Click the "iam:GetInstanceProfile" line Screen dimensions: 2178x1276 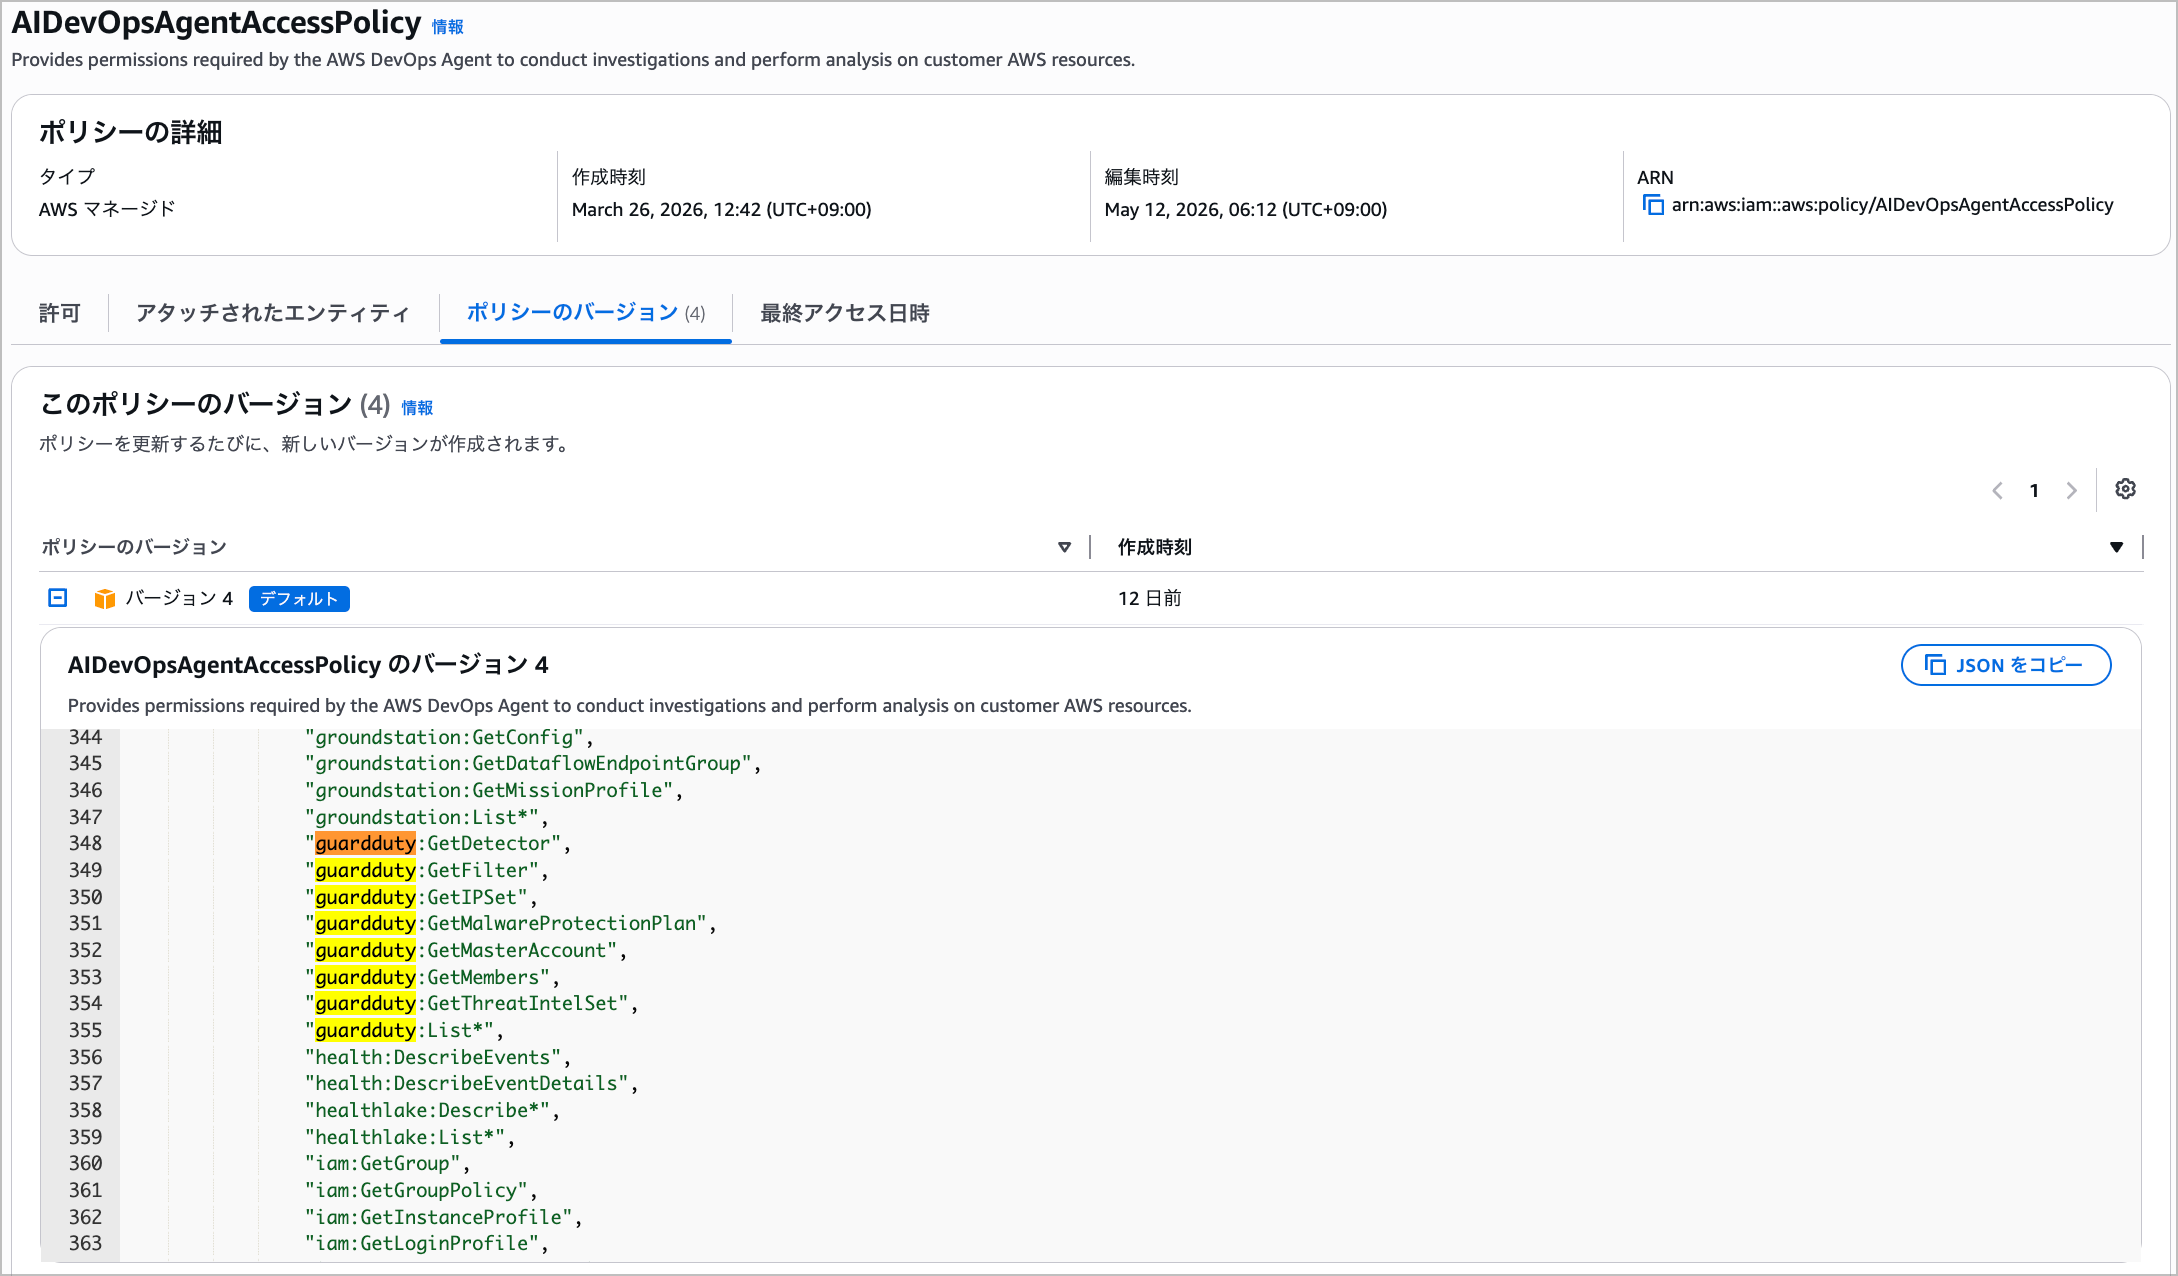(x=444, y=1217)
